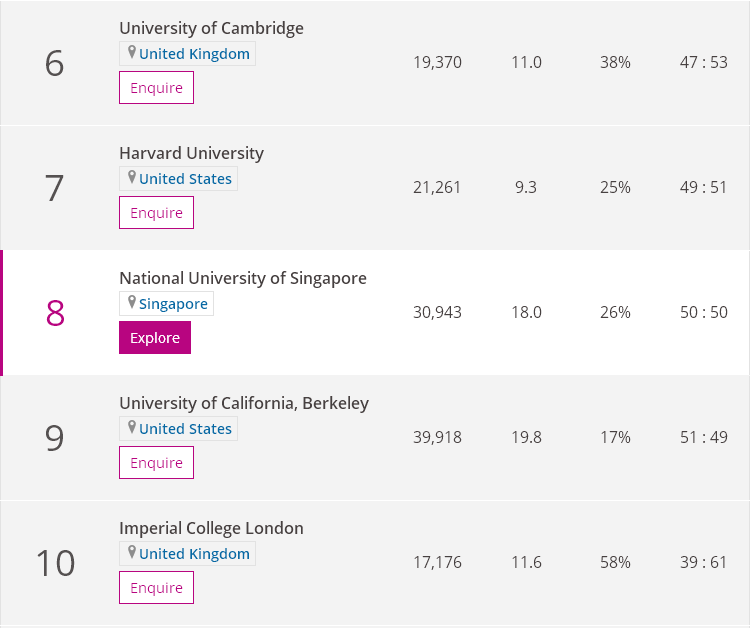Image resolution: width=750 pixels, height=628 pixels.
Task: Click United Kingdom link under Cambridge
Action: (194, 54)
